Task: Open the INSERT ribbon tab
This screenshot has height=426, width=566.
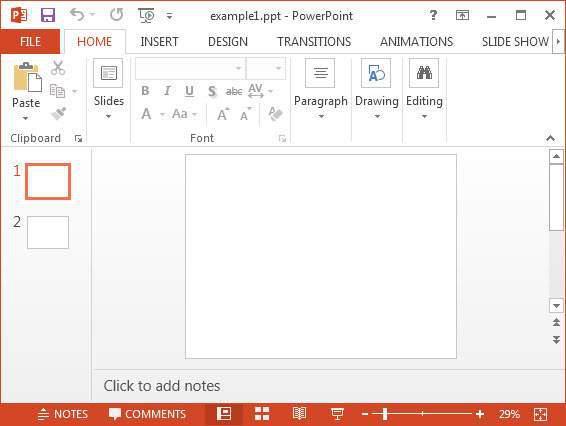Action: pyautogui.click(x=159, y=42)
